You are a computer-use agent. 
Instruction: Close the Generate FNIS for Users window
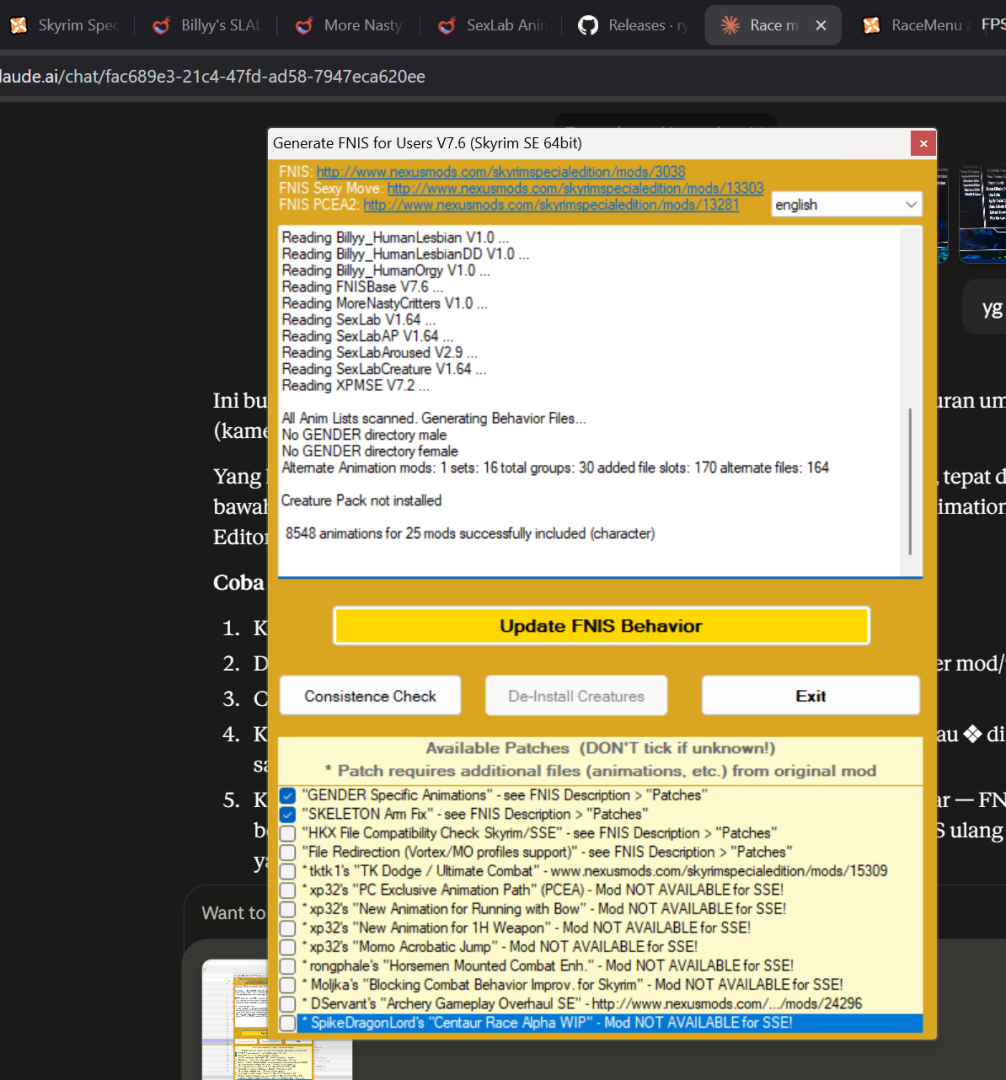(x=923, y=143)
